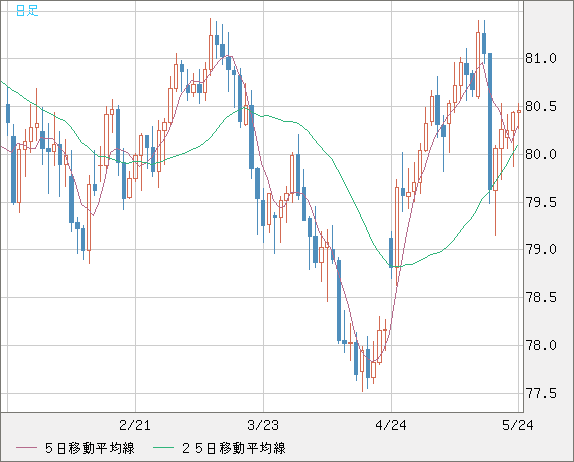Click the 80.0 price axis label
The height and width of the screenshot is (462, 574).
tap(541, 154)
